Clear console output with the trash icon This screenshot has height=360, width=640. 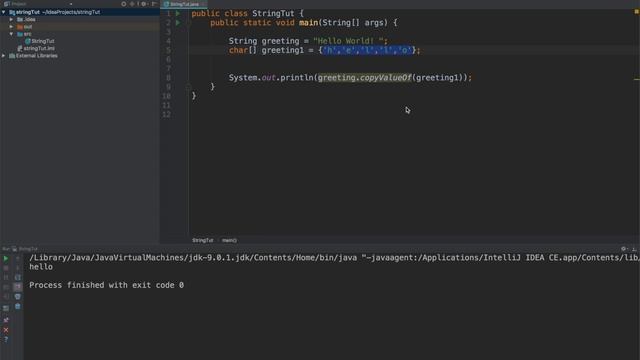pos(18,306)
